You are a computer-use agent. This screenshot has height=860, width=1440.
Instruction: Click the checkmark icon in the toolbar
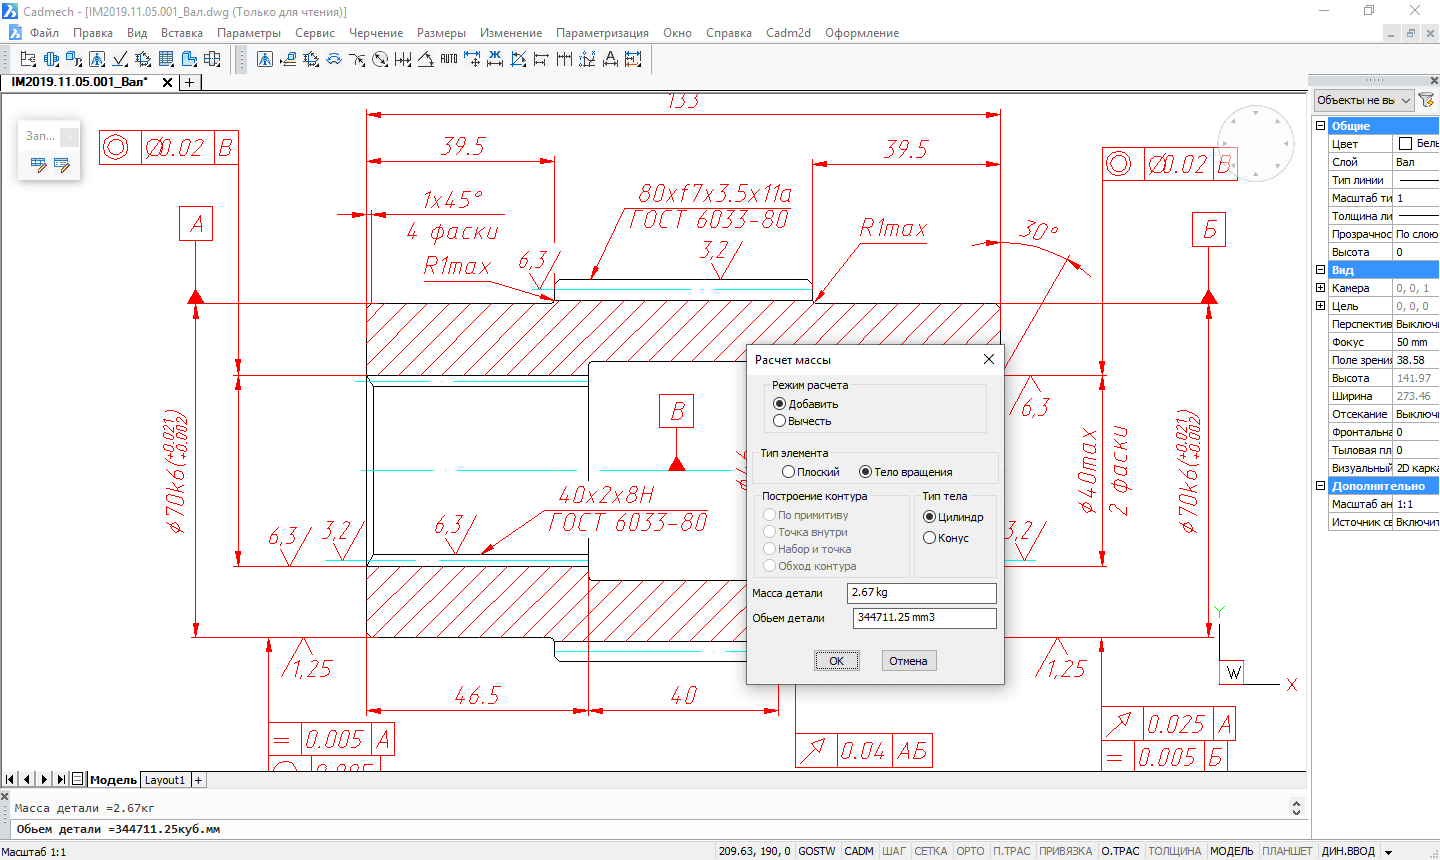(x=120, y=59)
